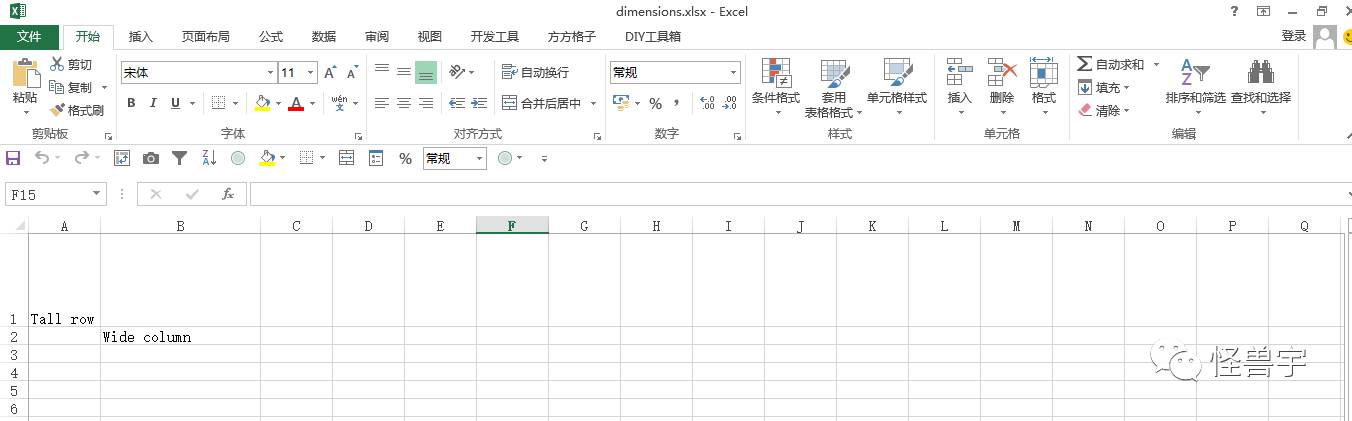Open the font name dropdown (宋体)

pos(270,73)
